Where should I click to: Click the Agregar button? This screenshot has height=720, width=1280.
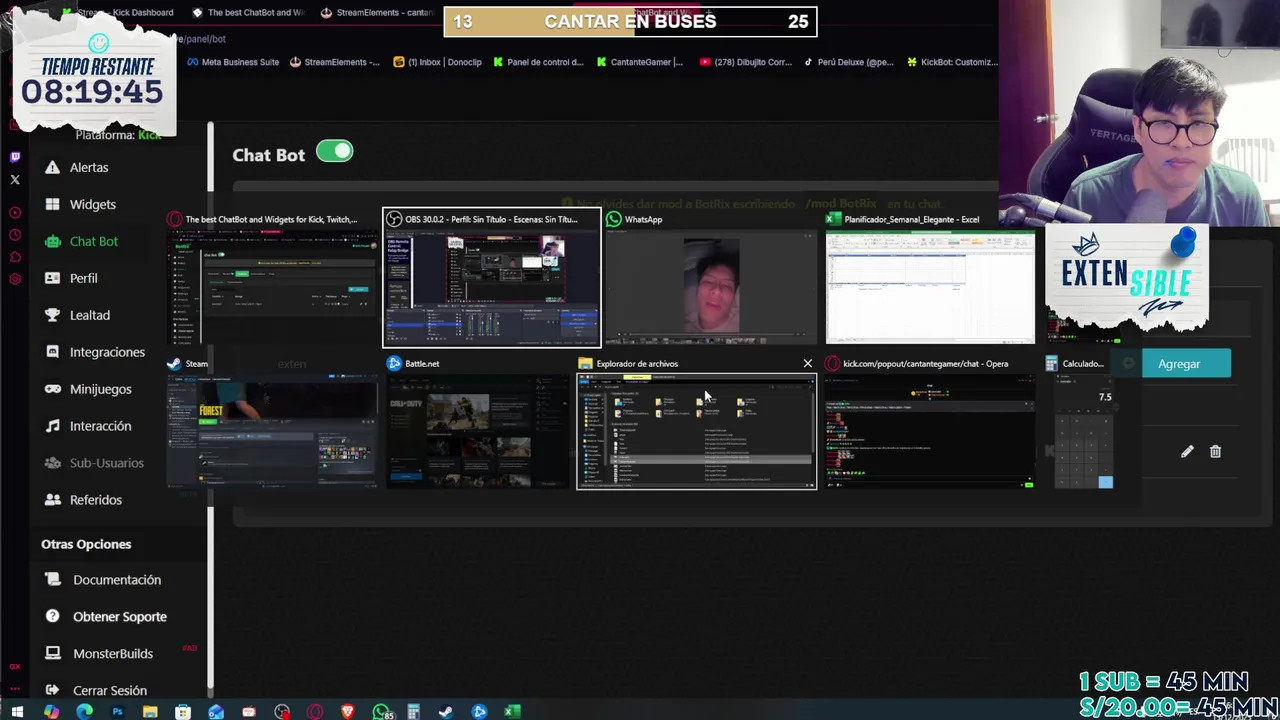tap(1186, 364)
